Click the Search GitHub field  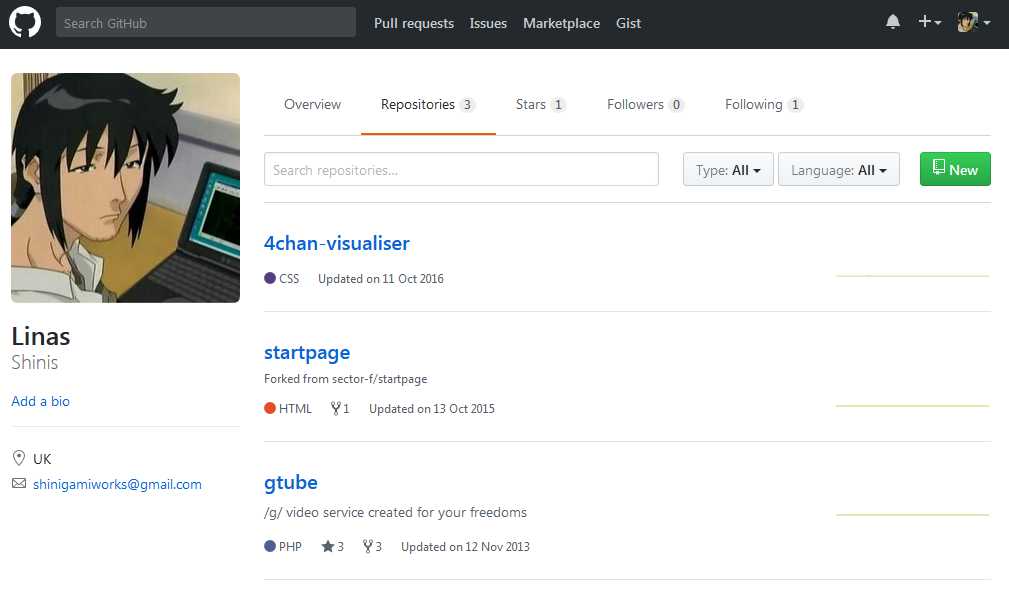click(206, 23)
